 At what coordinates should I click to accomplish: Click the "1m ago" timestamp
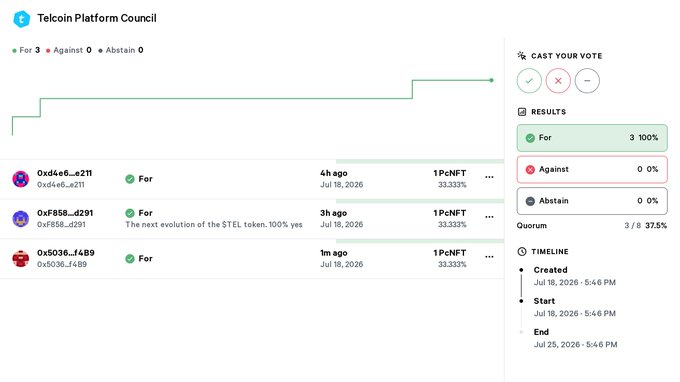pyautogui.click(x=333, y=253)
